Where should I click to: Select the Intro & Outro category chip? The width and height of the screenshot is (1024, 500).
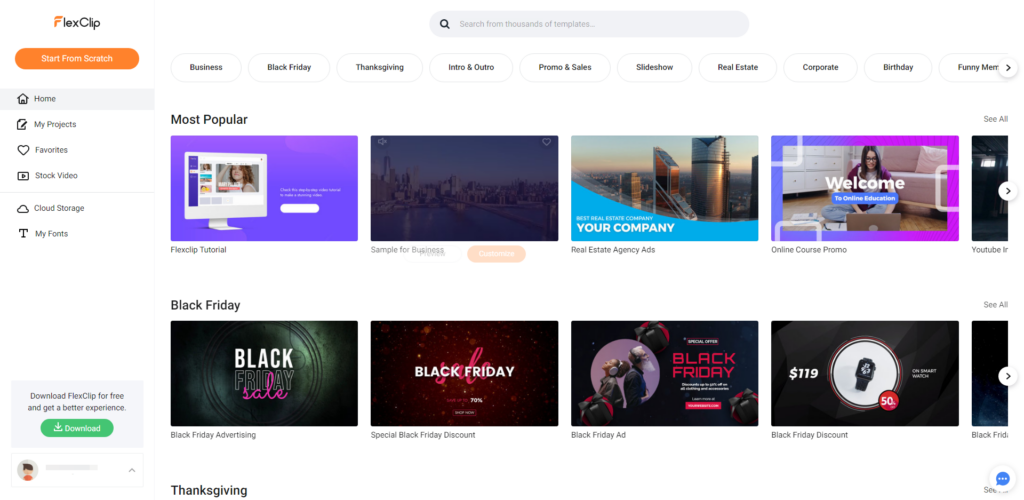point(471,67)
